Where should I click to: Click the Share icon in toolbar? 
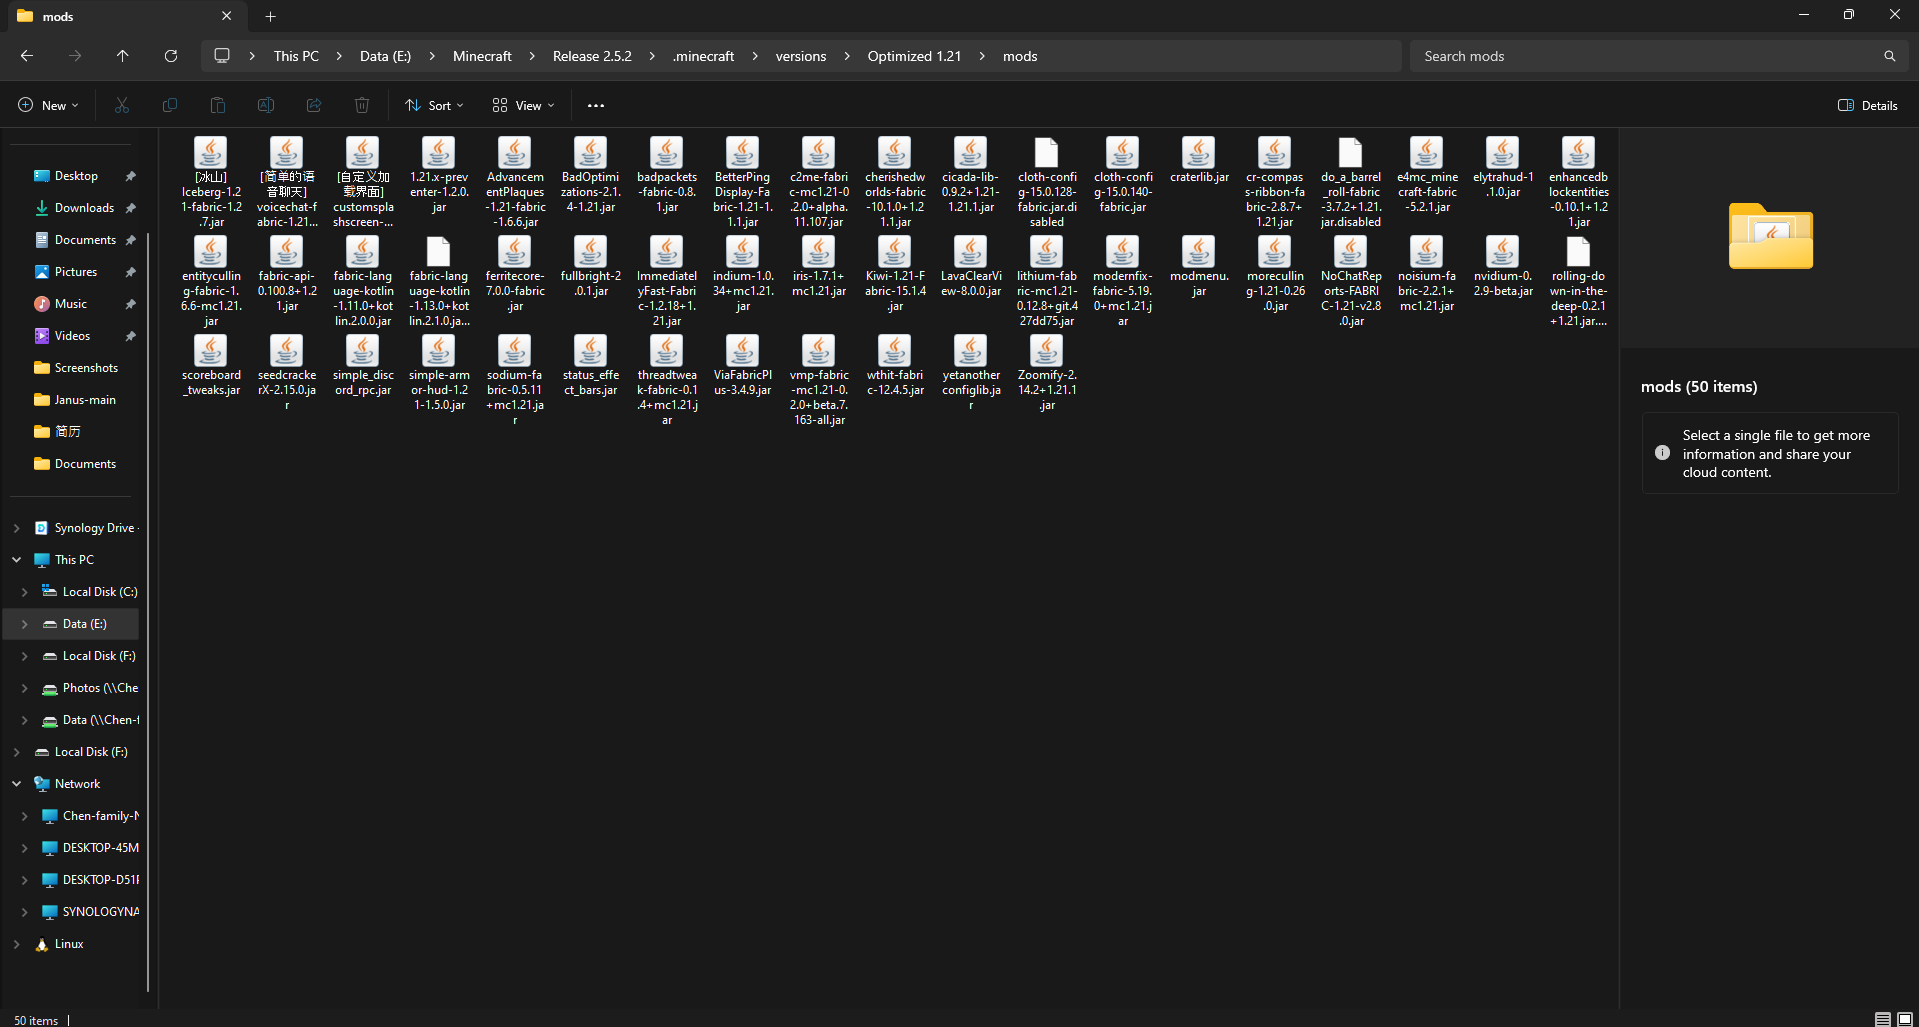tap(314, 105)
